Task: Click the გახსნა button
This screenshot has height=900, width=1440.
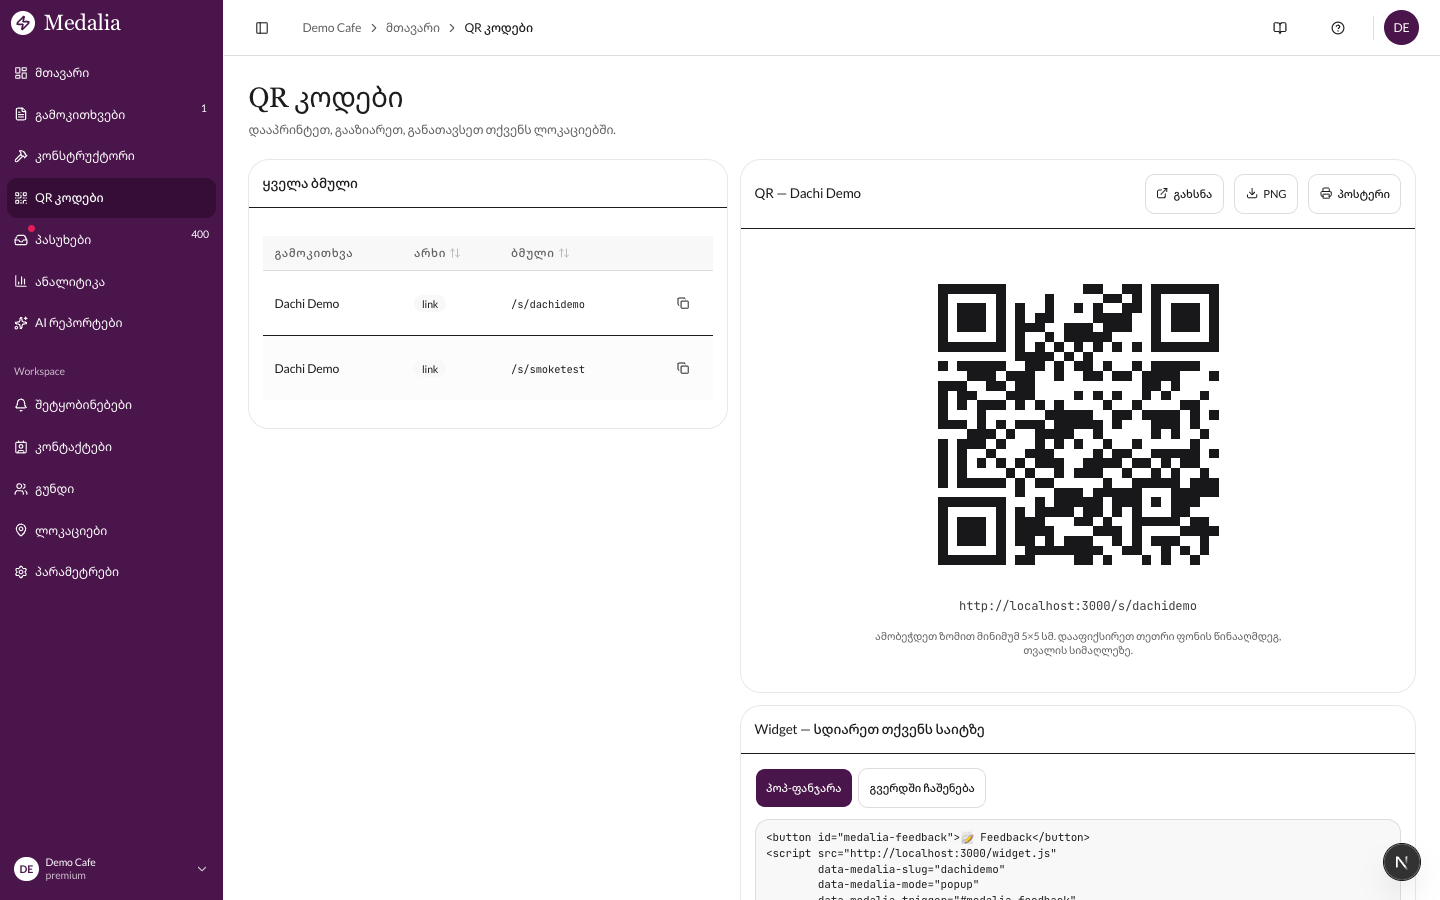Action: [x=1184, y=194]
